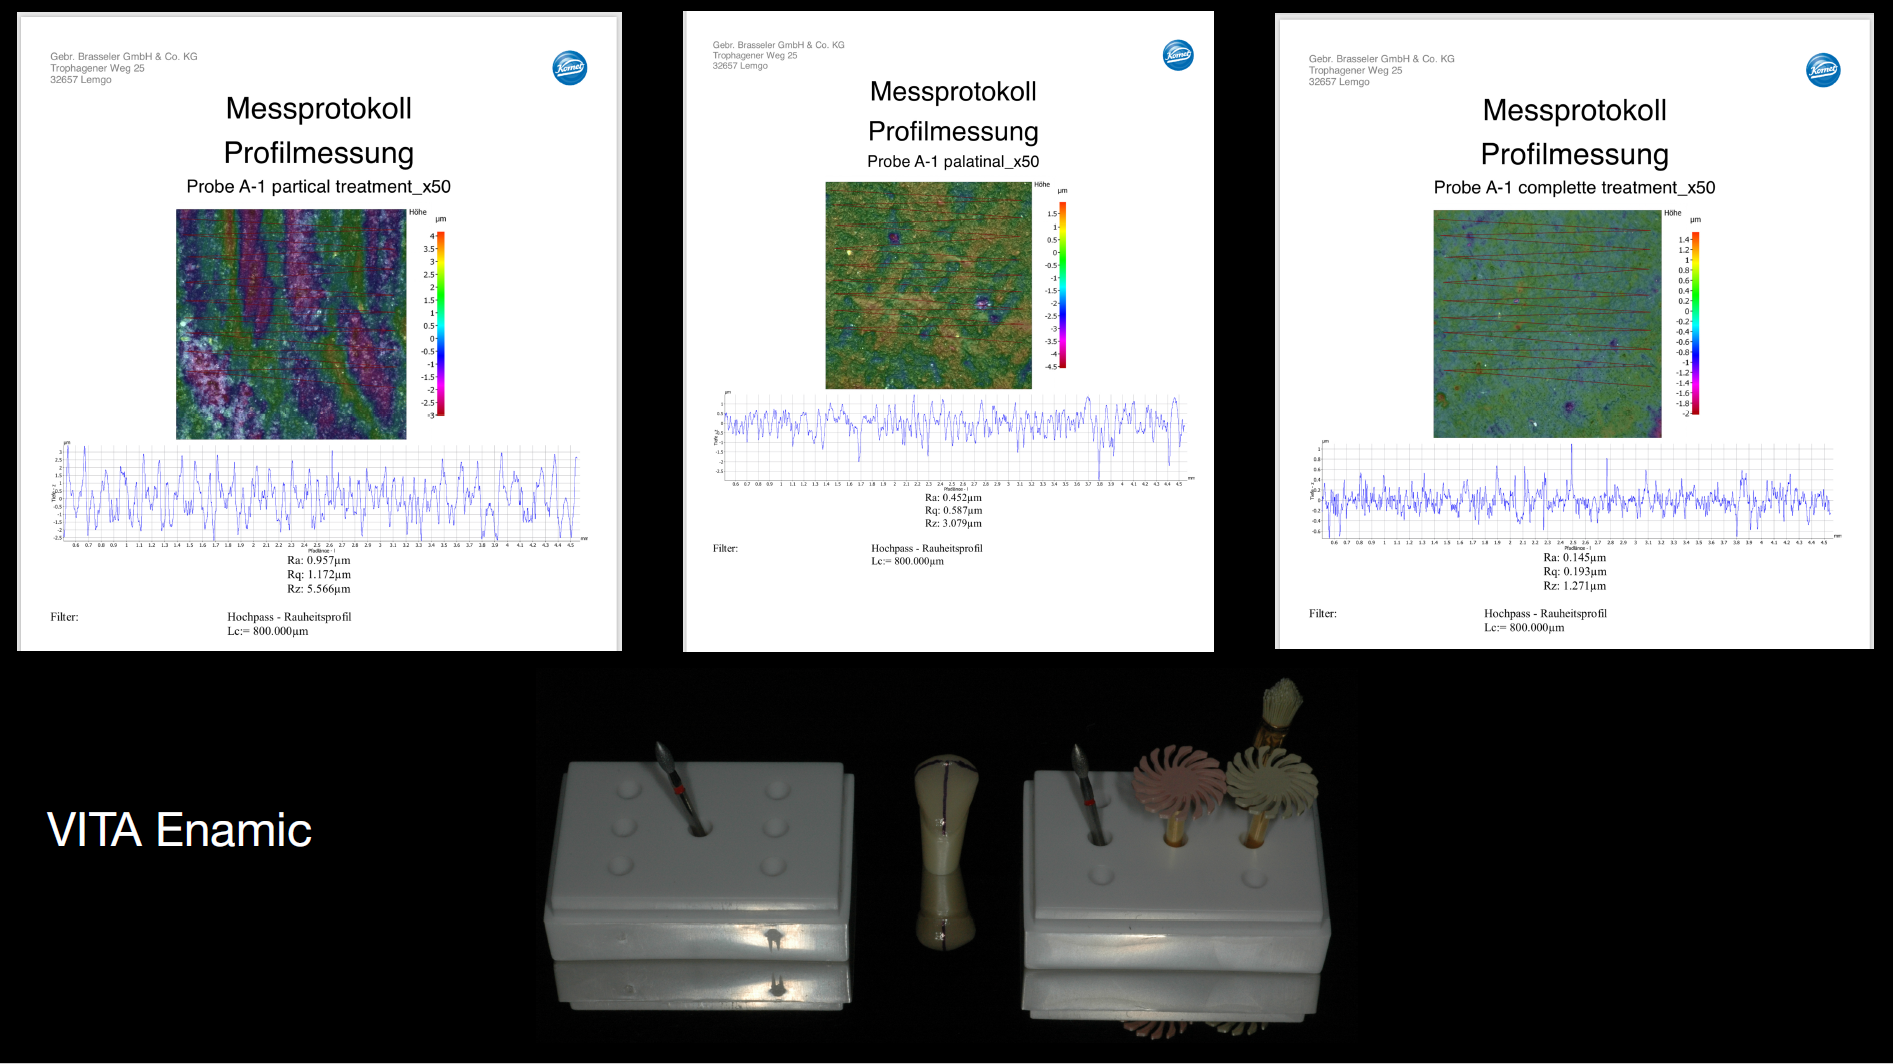Click the right white bur block holder
1893x1064 pixels.
tap(1176, 870)
